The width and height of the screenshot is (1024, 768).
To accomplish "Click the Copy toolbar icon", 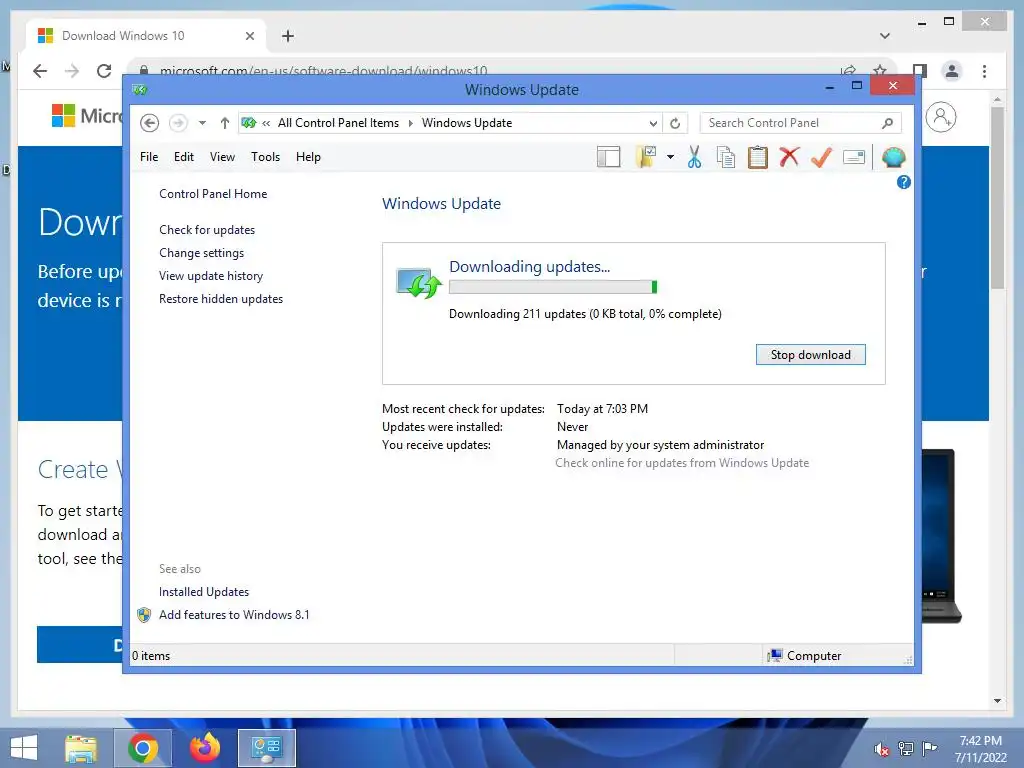I will (726, 157).
